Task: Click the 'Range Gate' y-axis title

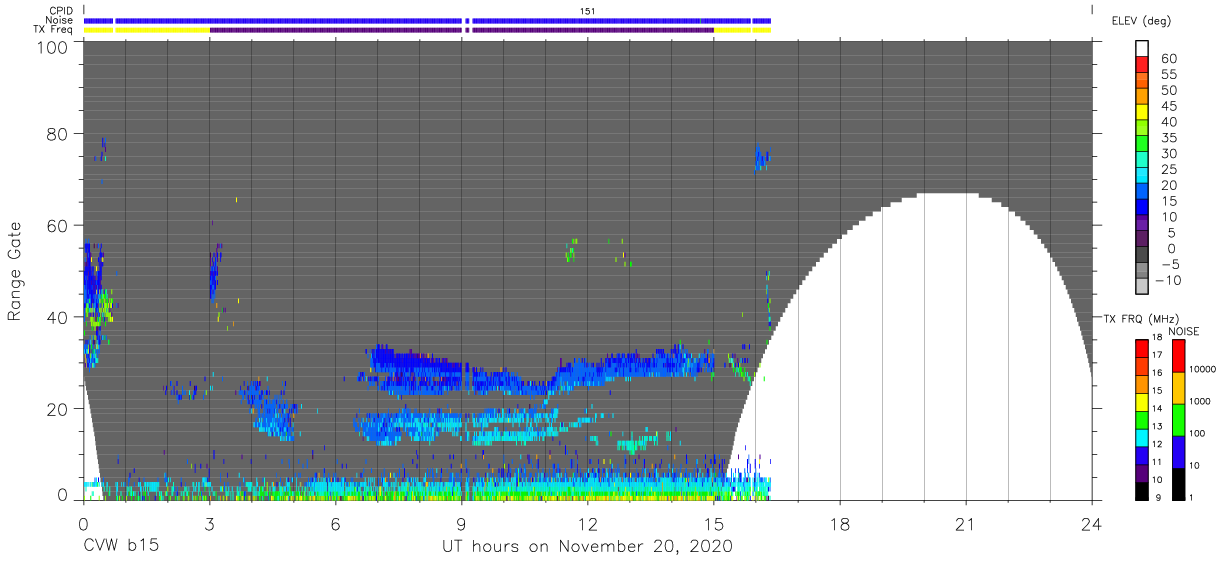Action: [16, 270]
